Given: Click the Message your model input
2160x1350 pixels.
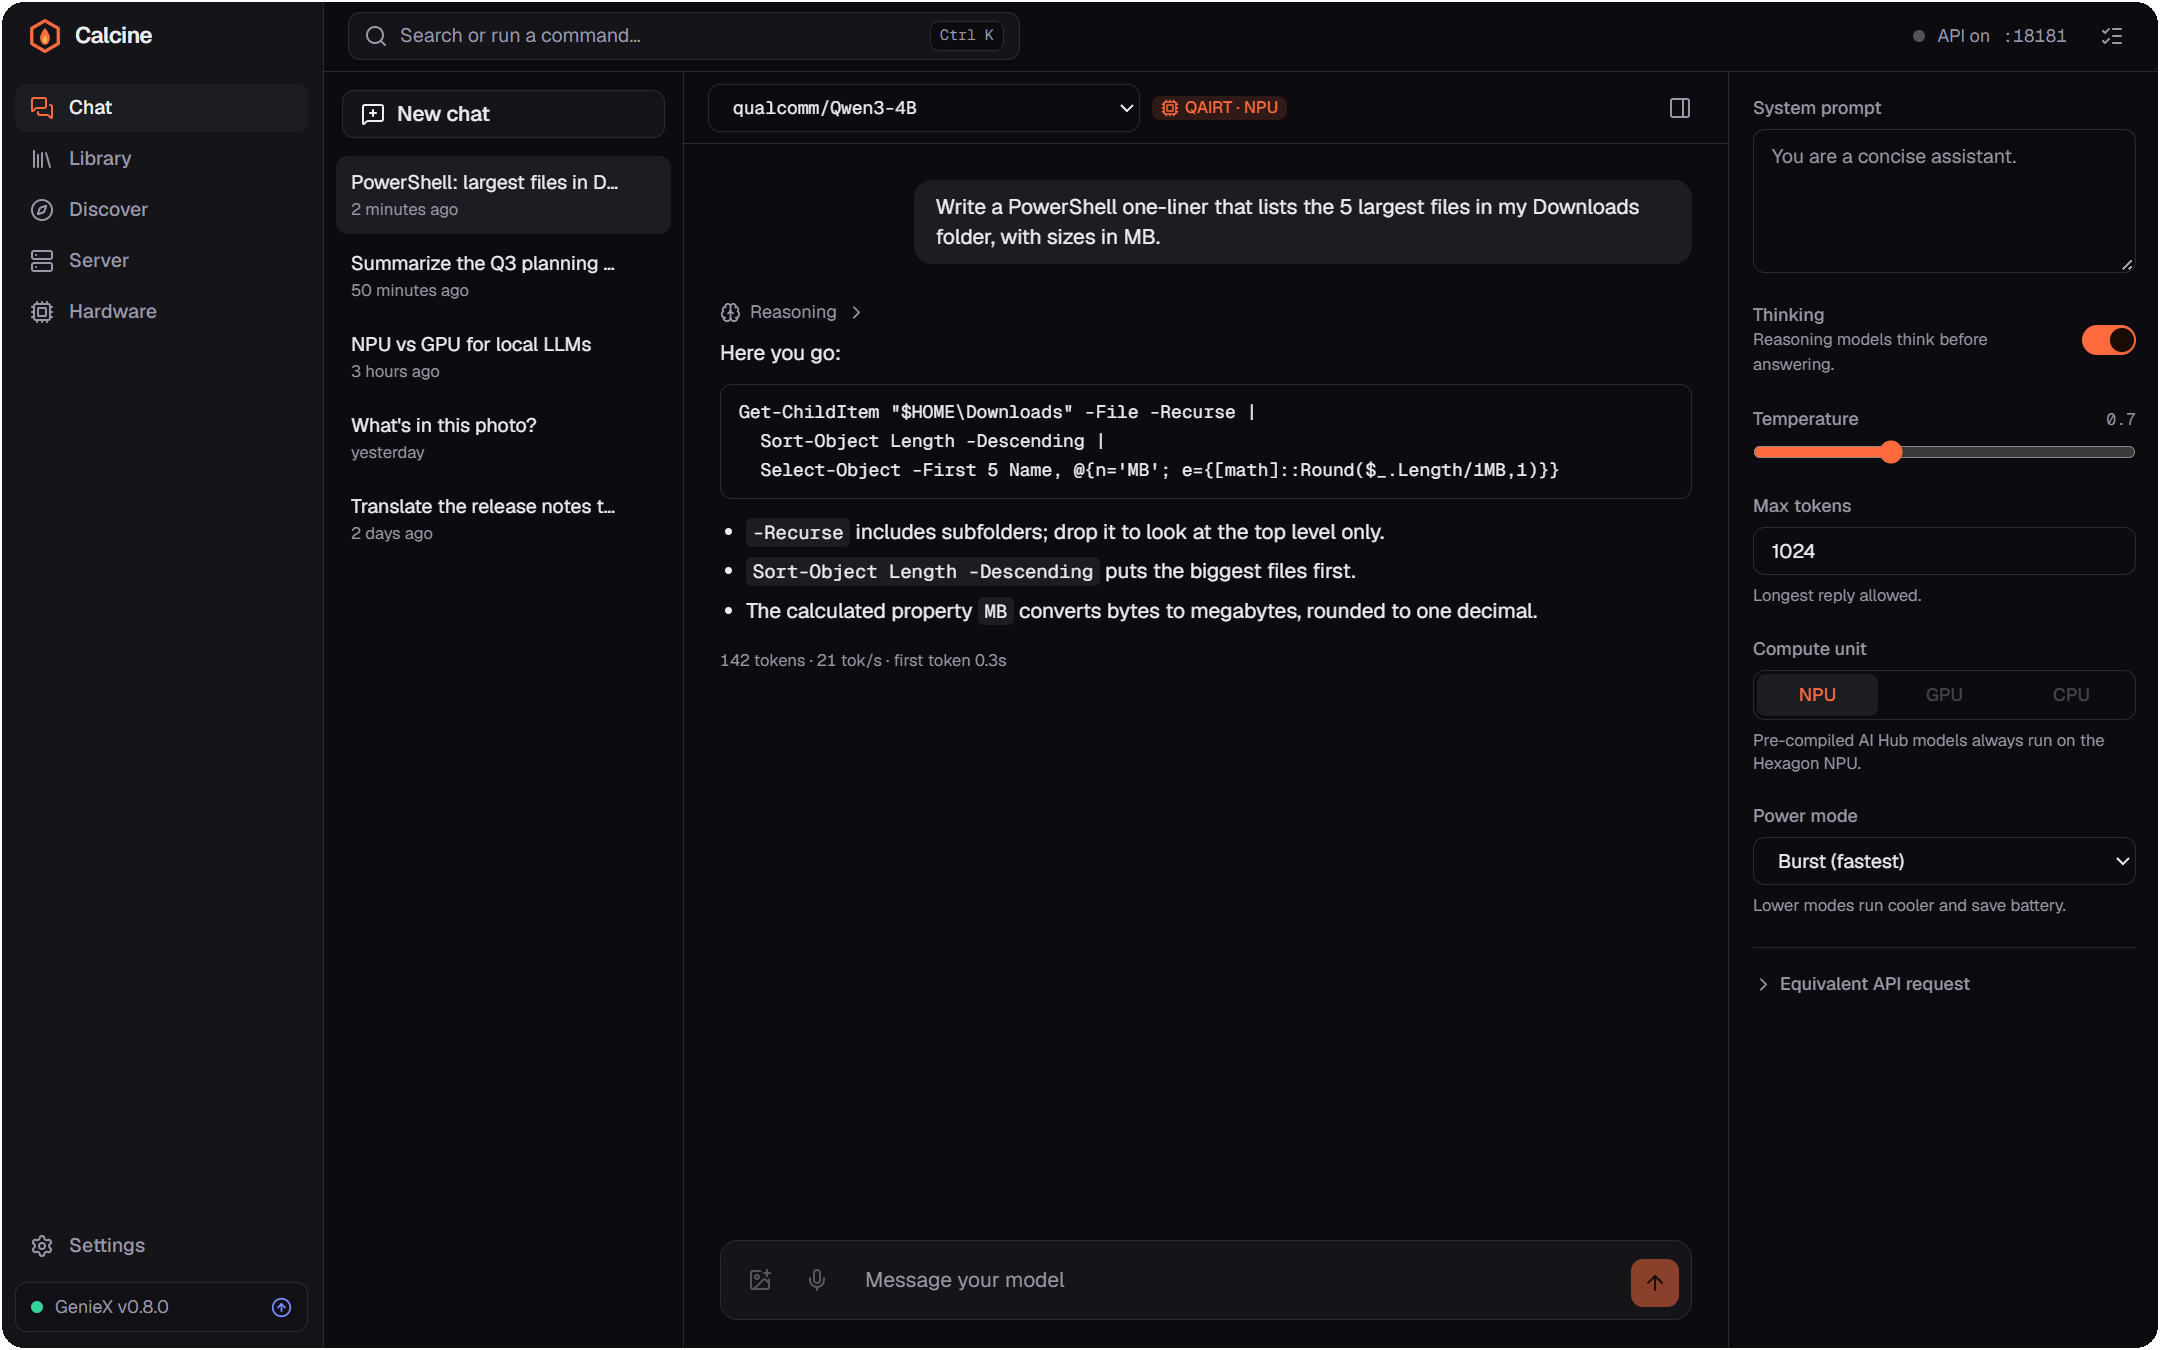Looking at the screenshot, I should (x=1237, y=1280).
